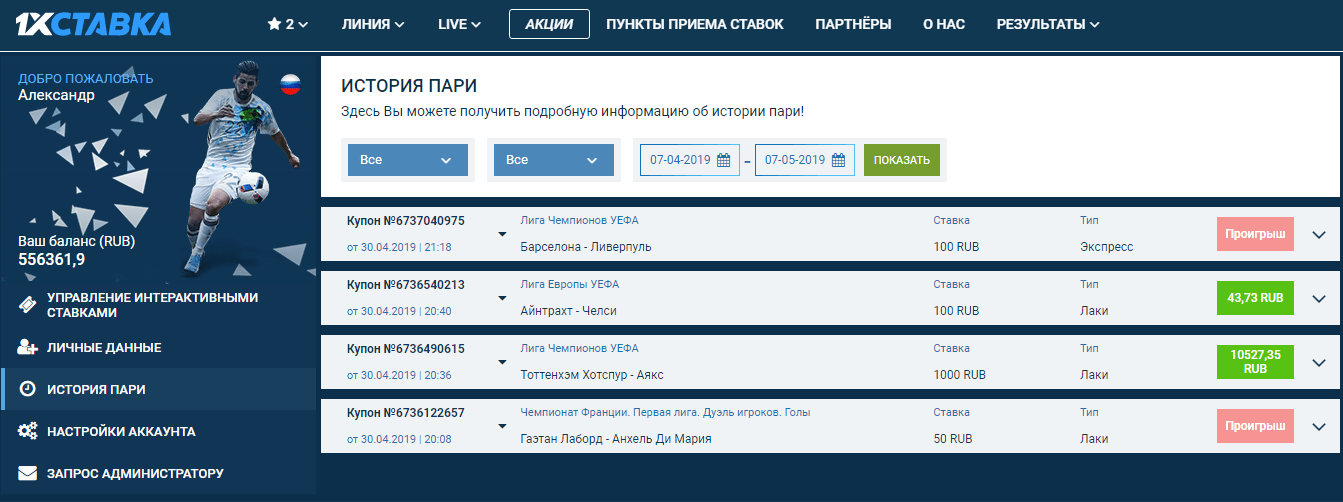The width and height of the screenshot is (1343, 502).
Task: Expand details chevron for Гаэтан Лаборд row
Action: click(x=1318, y=427)
